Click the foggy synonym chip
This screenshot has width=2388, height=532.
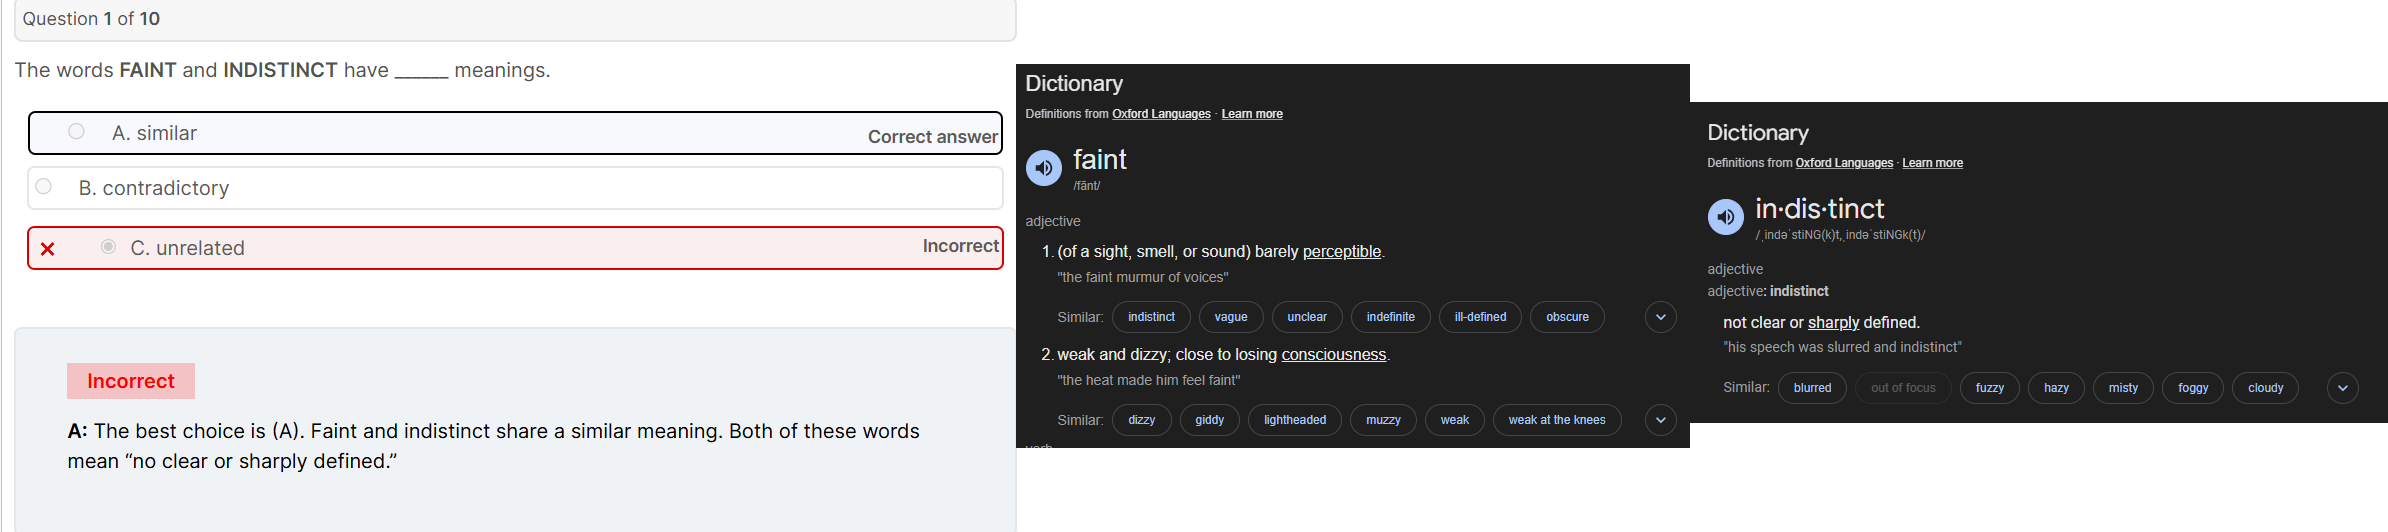2193,388
